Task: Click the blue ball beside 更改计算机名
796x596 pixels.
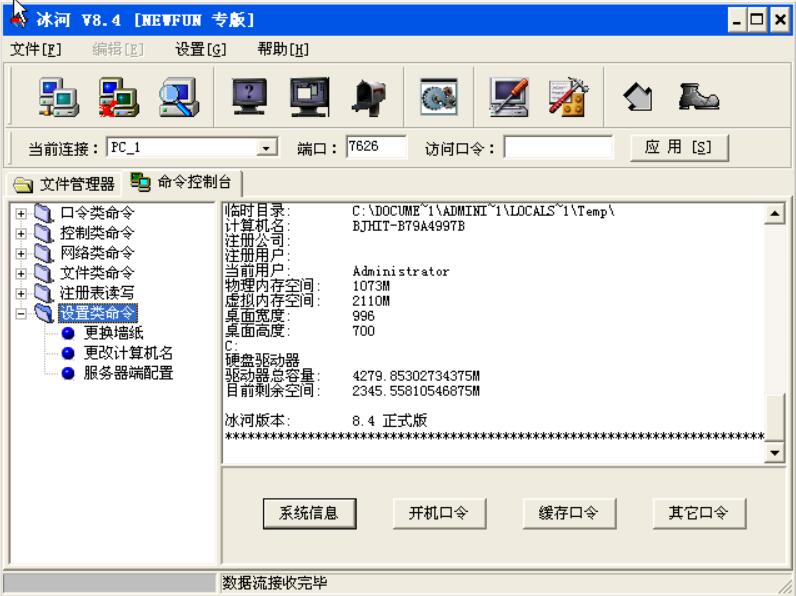Action: coord(68,353)
